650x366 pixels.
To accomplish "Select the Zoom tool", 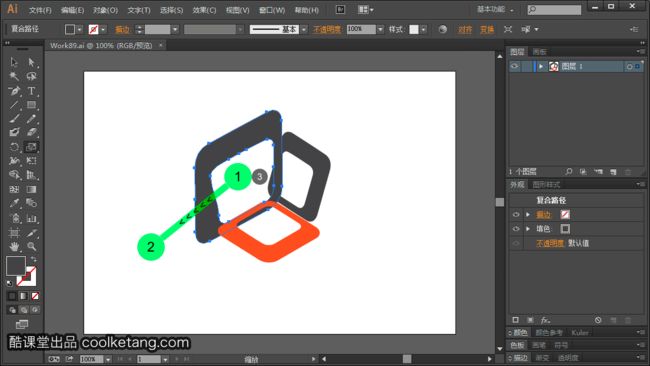I will pos(31,247).
